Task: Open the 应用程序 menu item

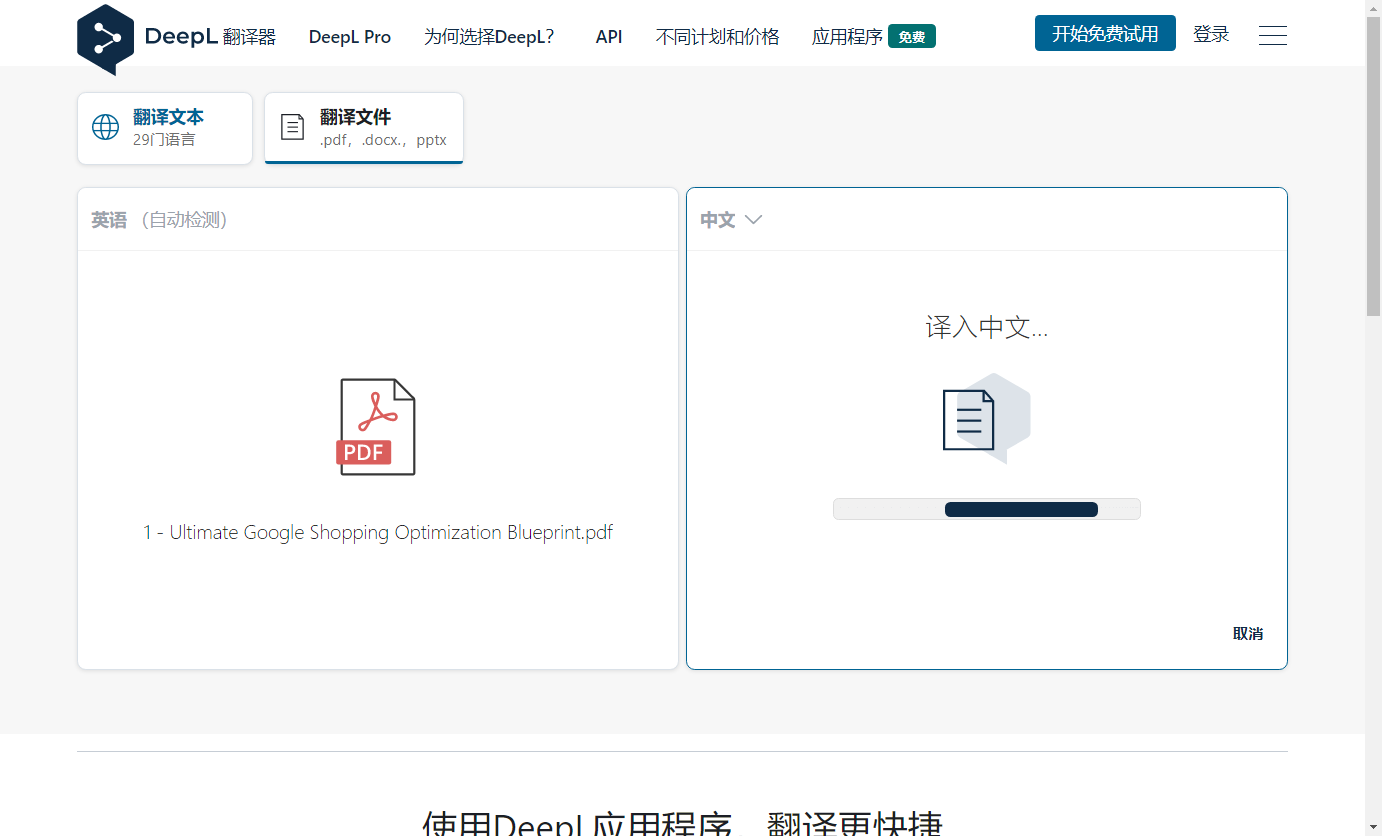Action: tap(847, 37)
